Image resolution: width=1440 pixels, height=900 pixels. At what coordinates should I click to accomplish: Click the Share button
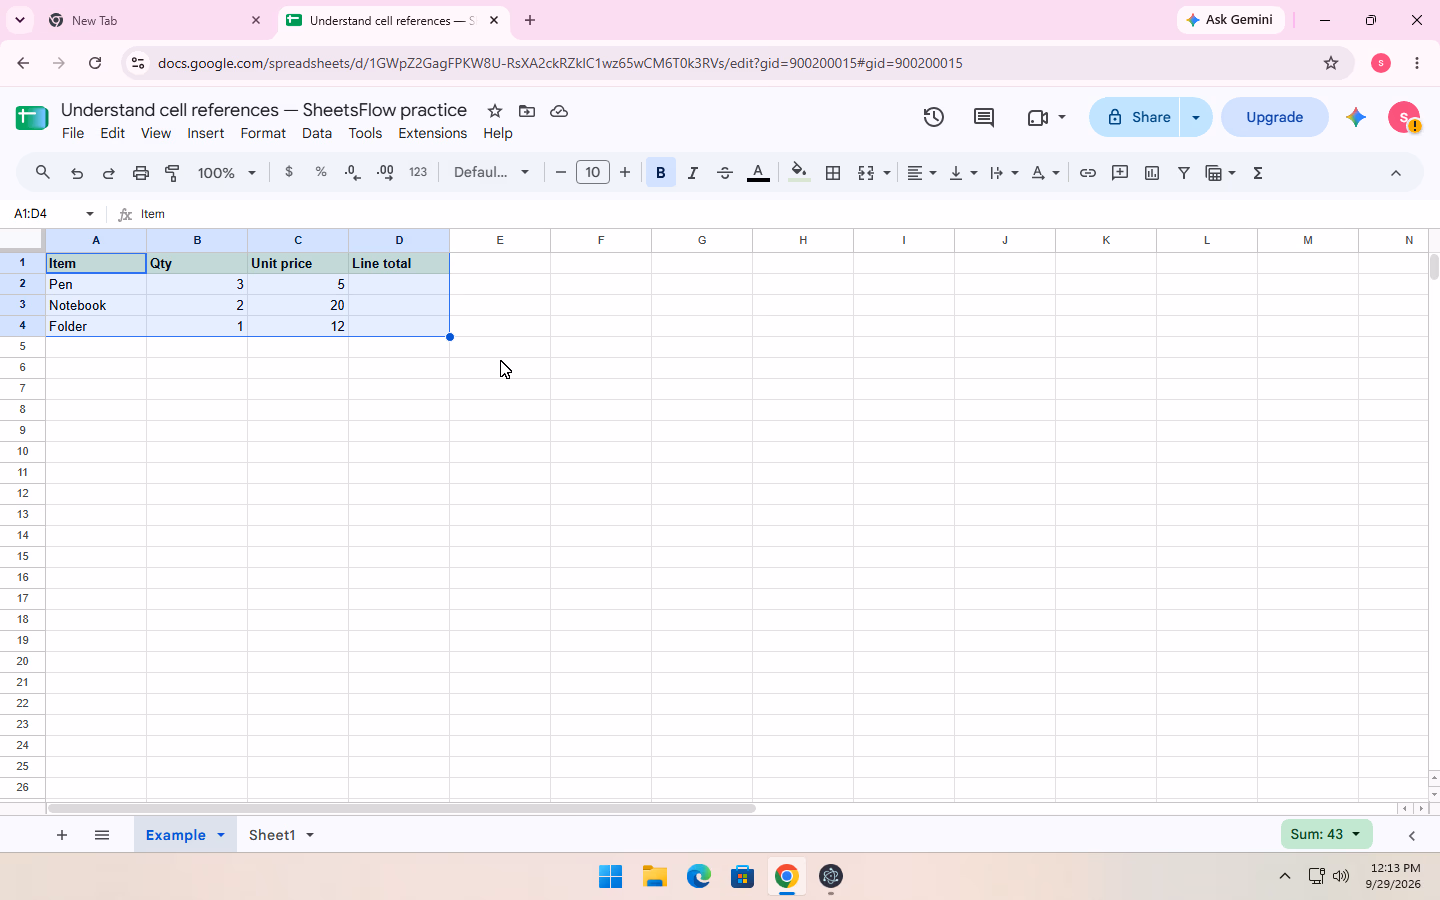[1135, 117]
